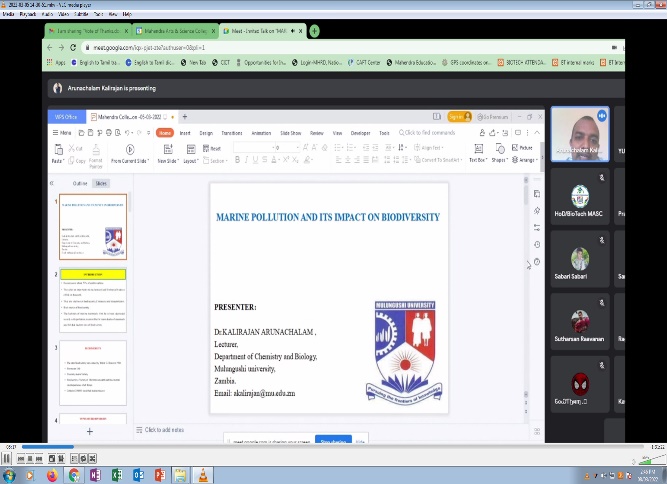Click the From Current Slide icon

(128, 150)
